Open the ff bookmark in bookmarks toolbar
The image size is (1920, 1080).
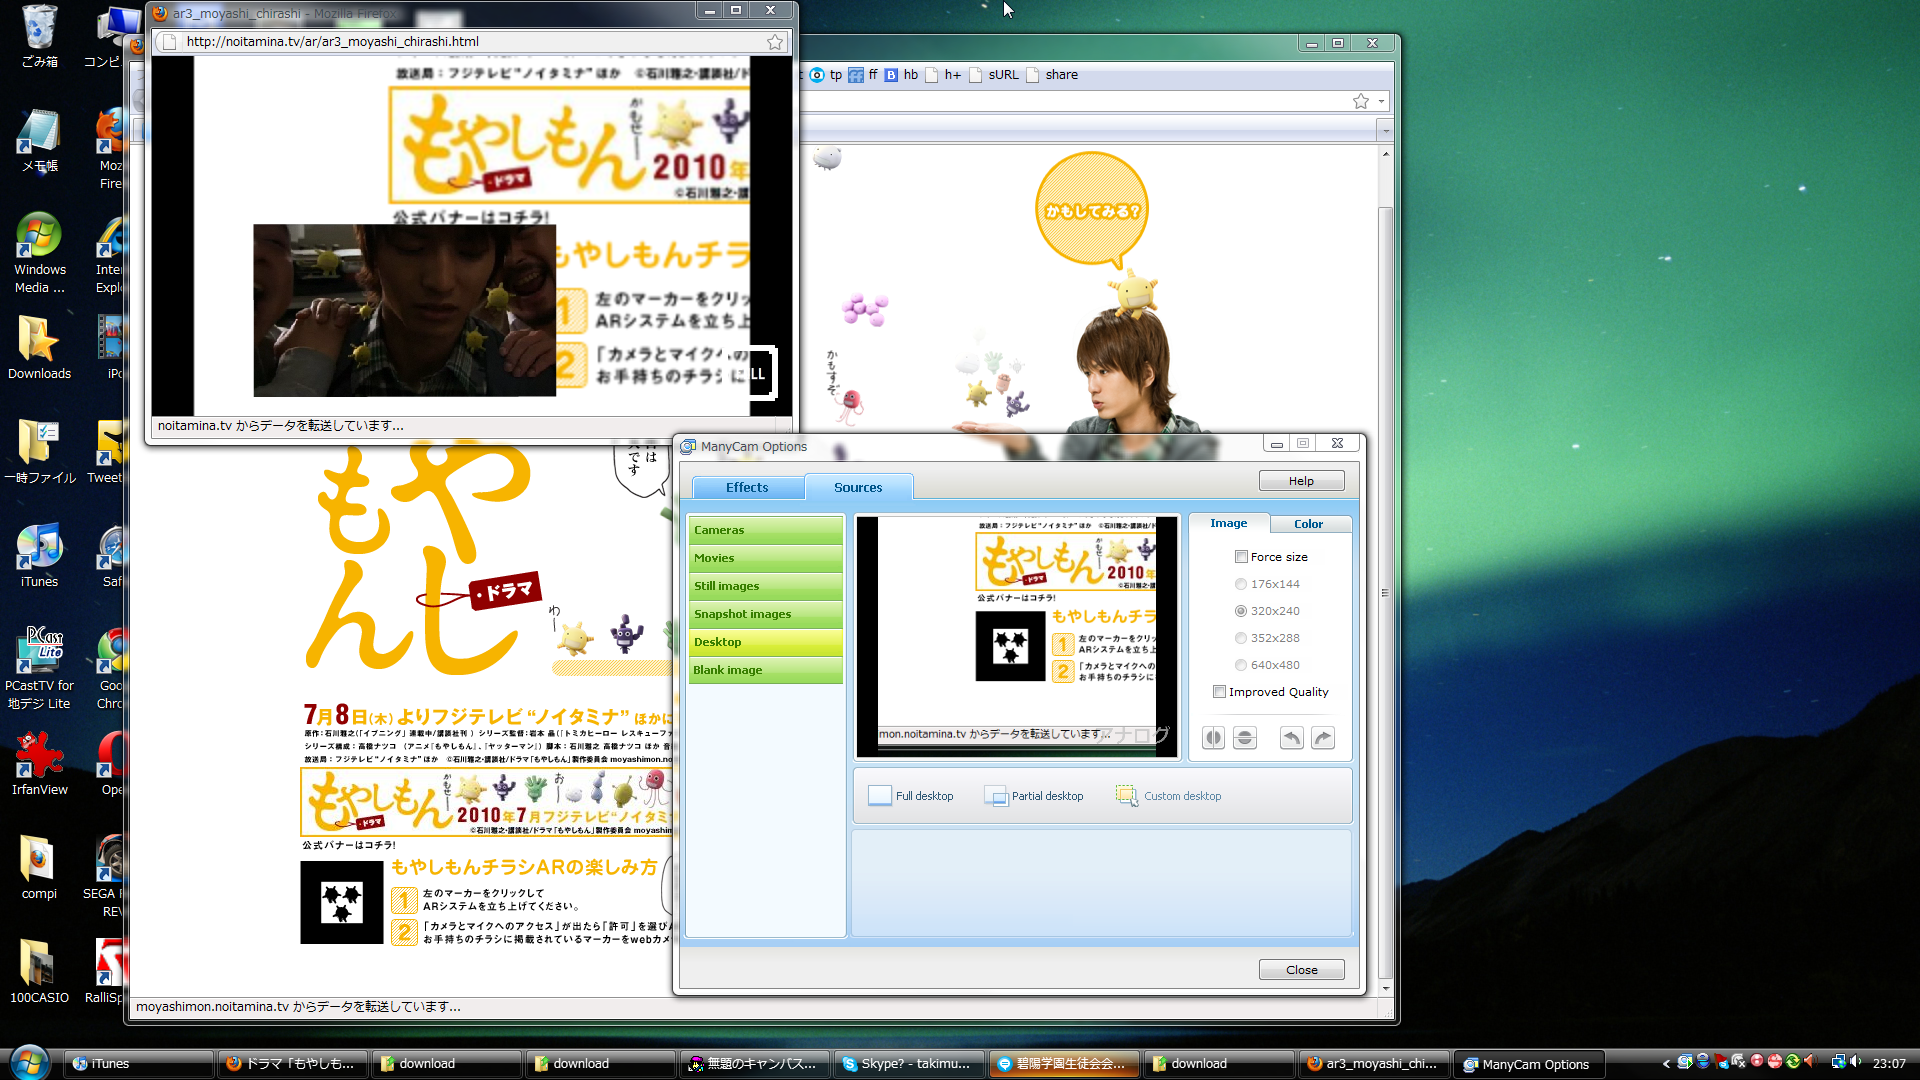[x=863, y=75]
